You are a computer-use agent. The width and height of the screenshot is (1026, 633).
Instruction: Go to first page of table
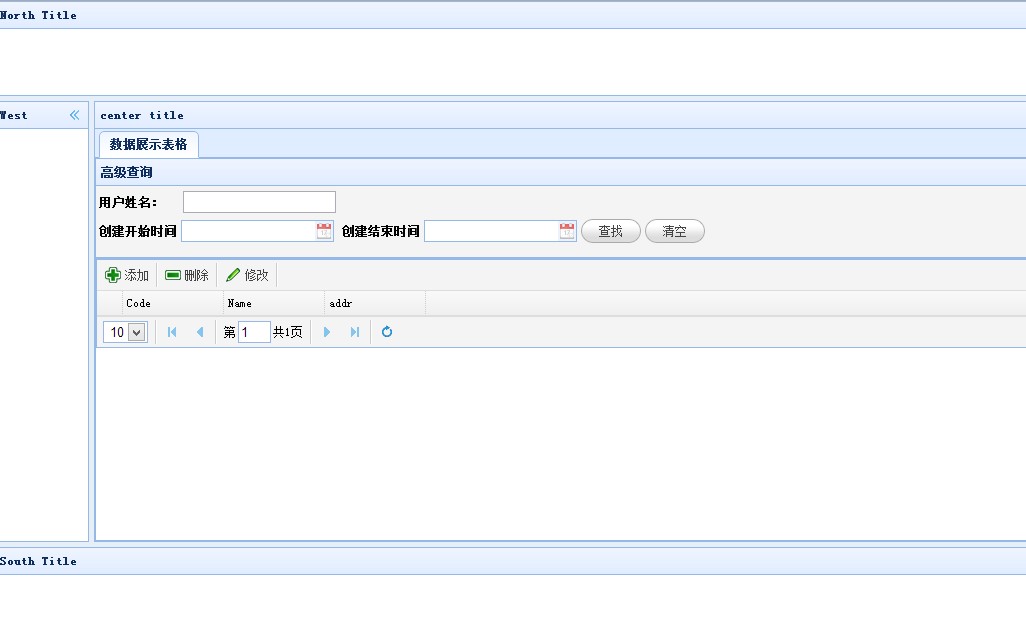(x=172, y=332)
